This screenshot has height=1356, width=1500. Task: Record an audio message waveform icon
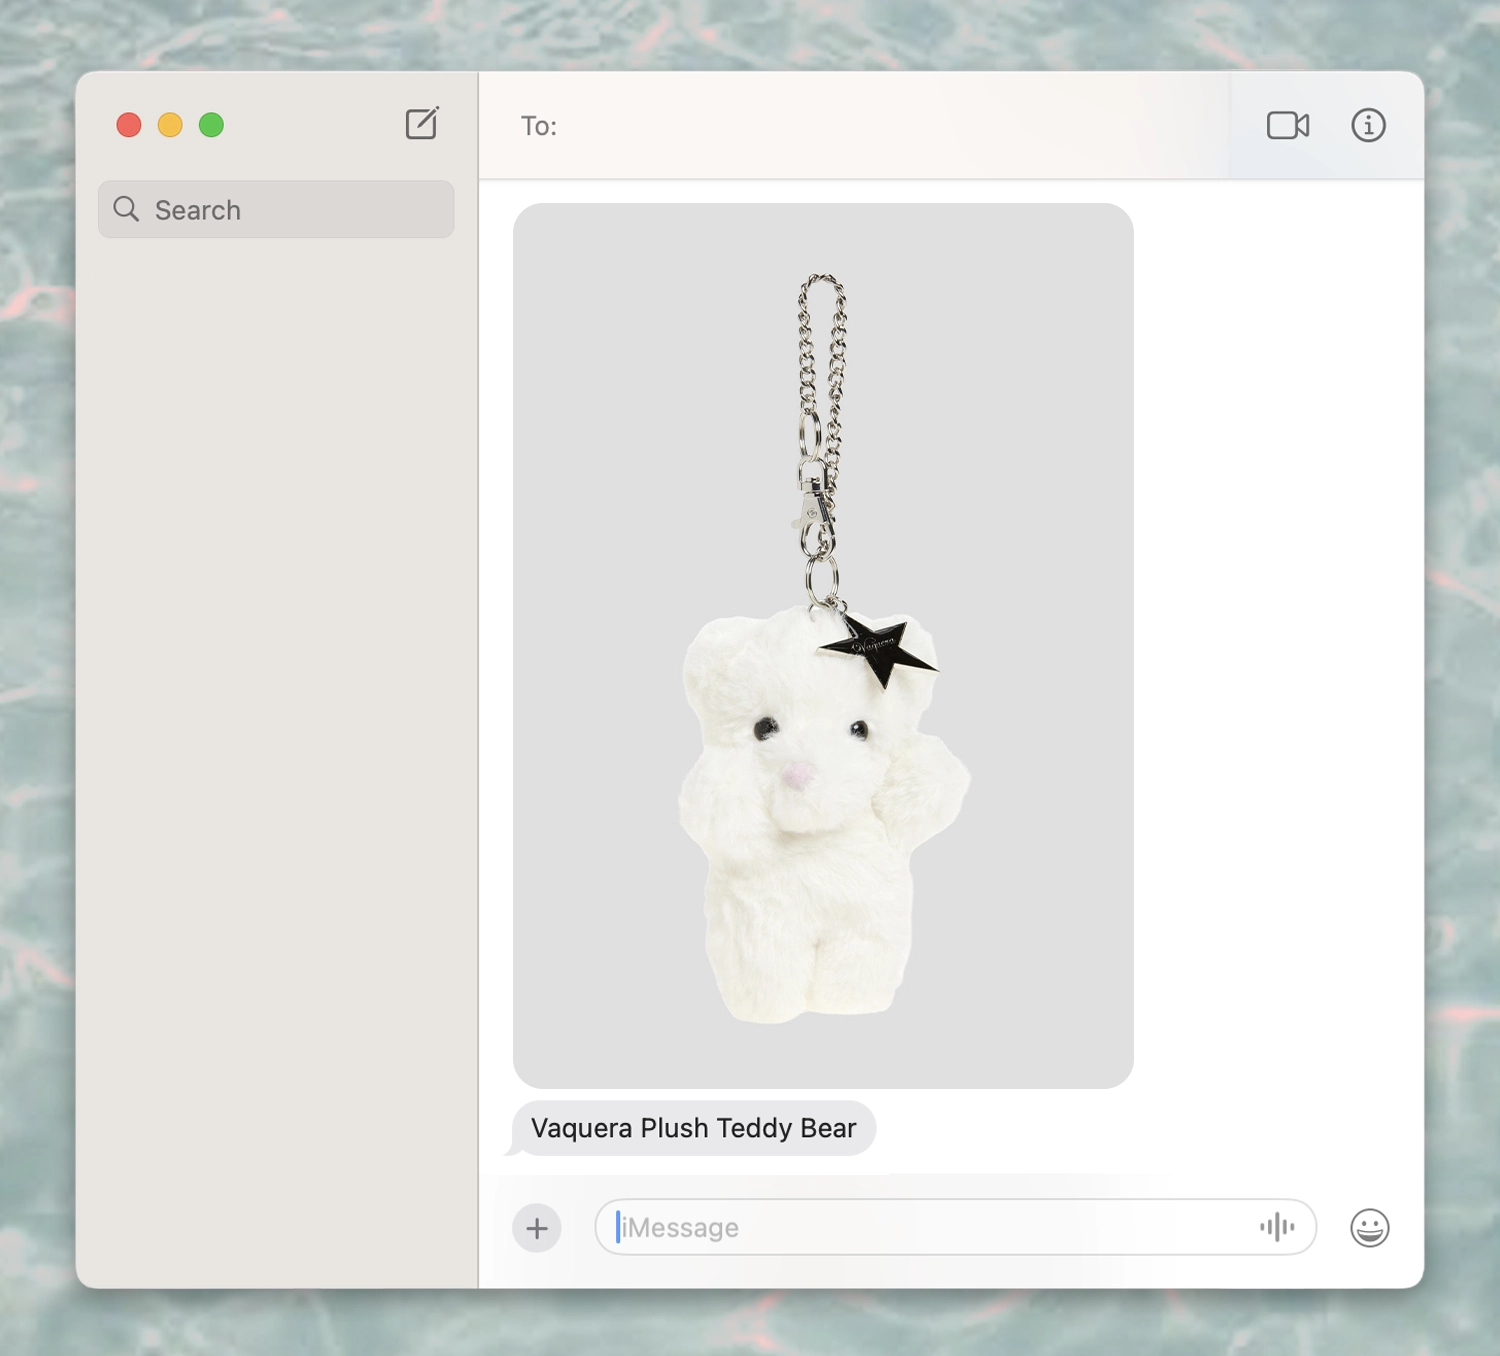point(1277,1227)
